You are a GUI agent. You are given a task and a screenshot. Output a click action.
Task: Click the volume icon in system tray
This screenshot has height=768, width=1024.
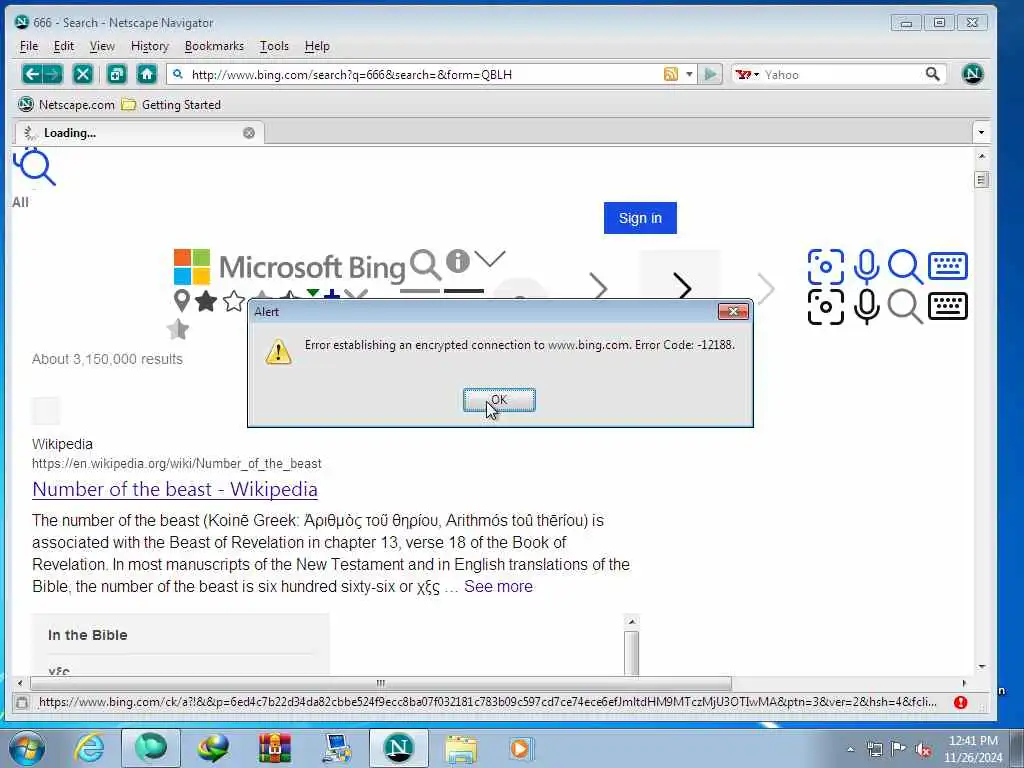pyautogui.click(x=923, y=749)
